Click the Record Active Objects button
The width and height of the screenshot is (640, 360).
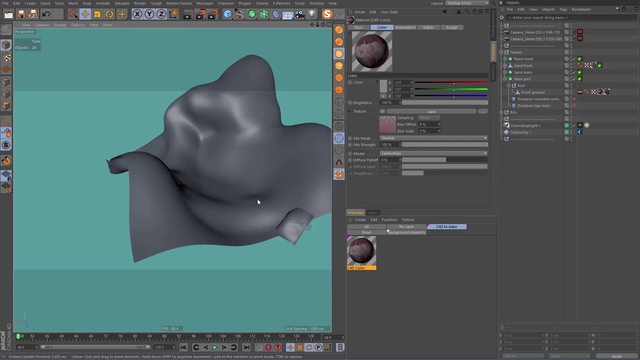(268, 347)
